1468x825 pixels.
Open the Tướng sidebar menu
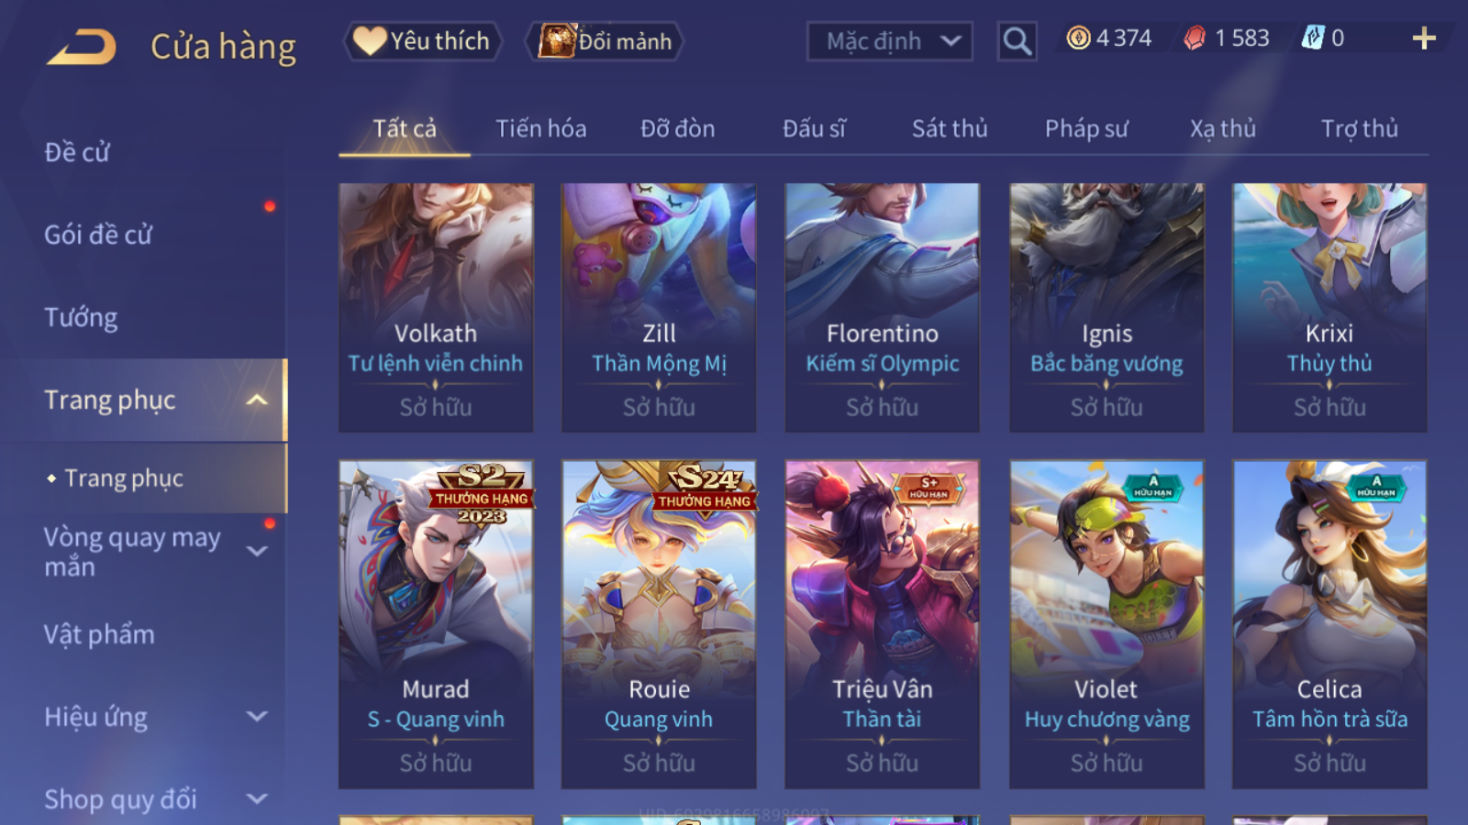tap(81, 318)
